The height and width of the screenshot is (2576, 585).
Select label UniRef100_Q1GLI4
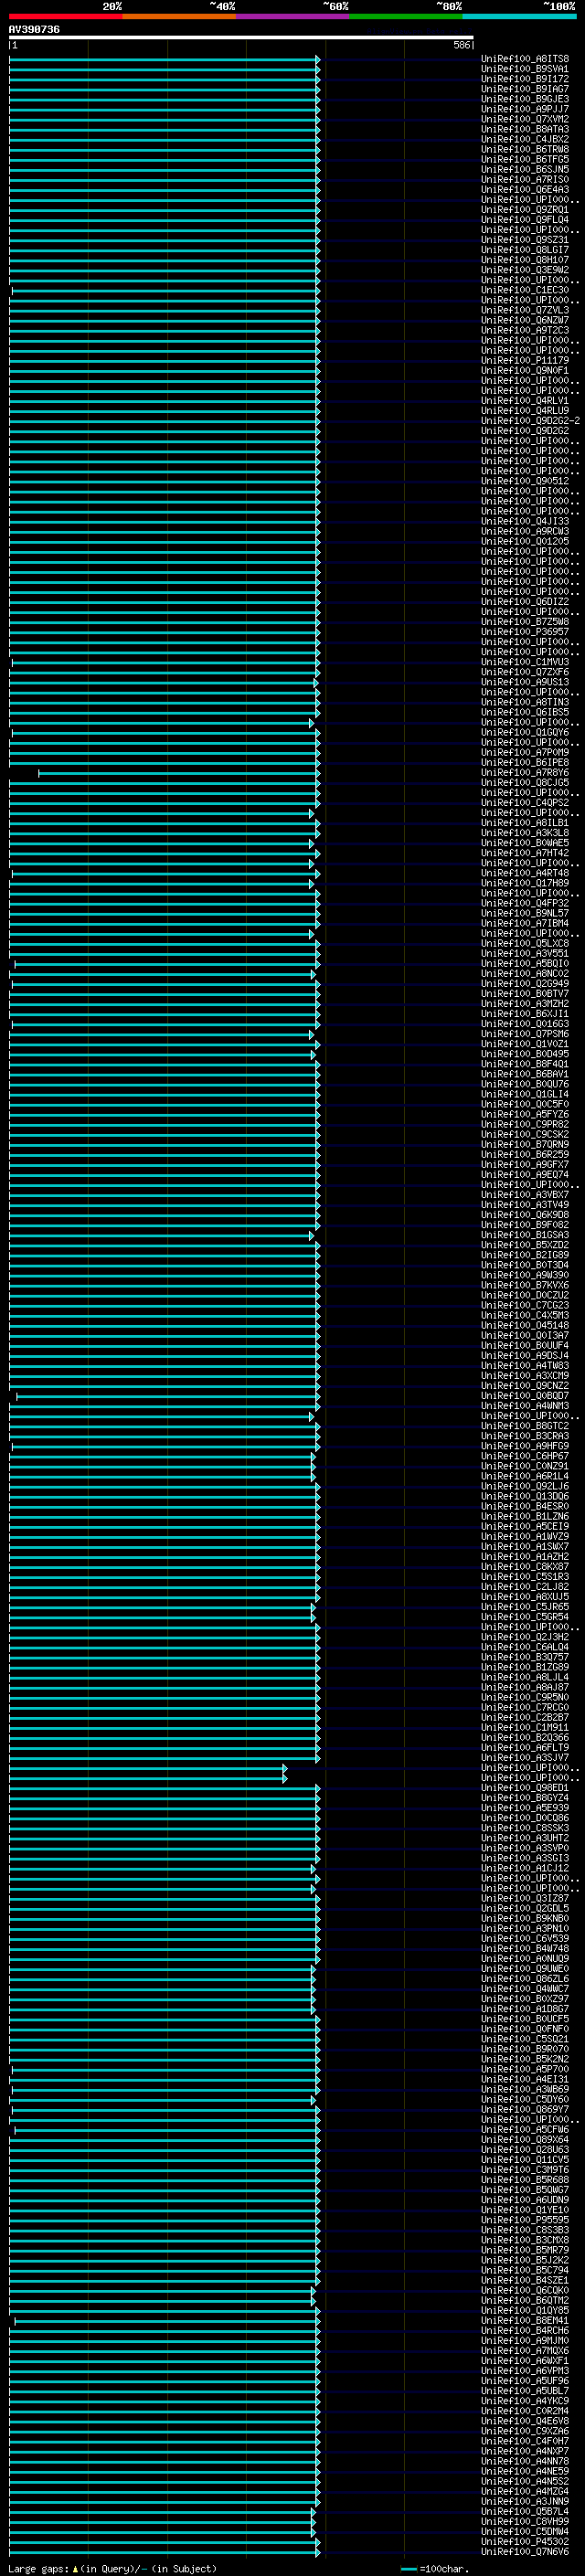525,1095
